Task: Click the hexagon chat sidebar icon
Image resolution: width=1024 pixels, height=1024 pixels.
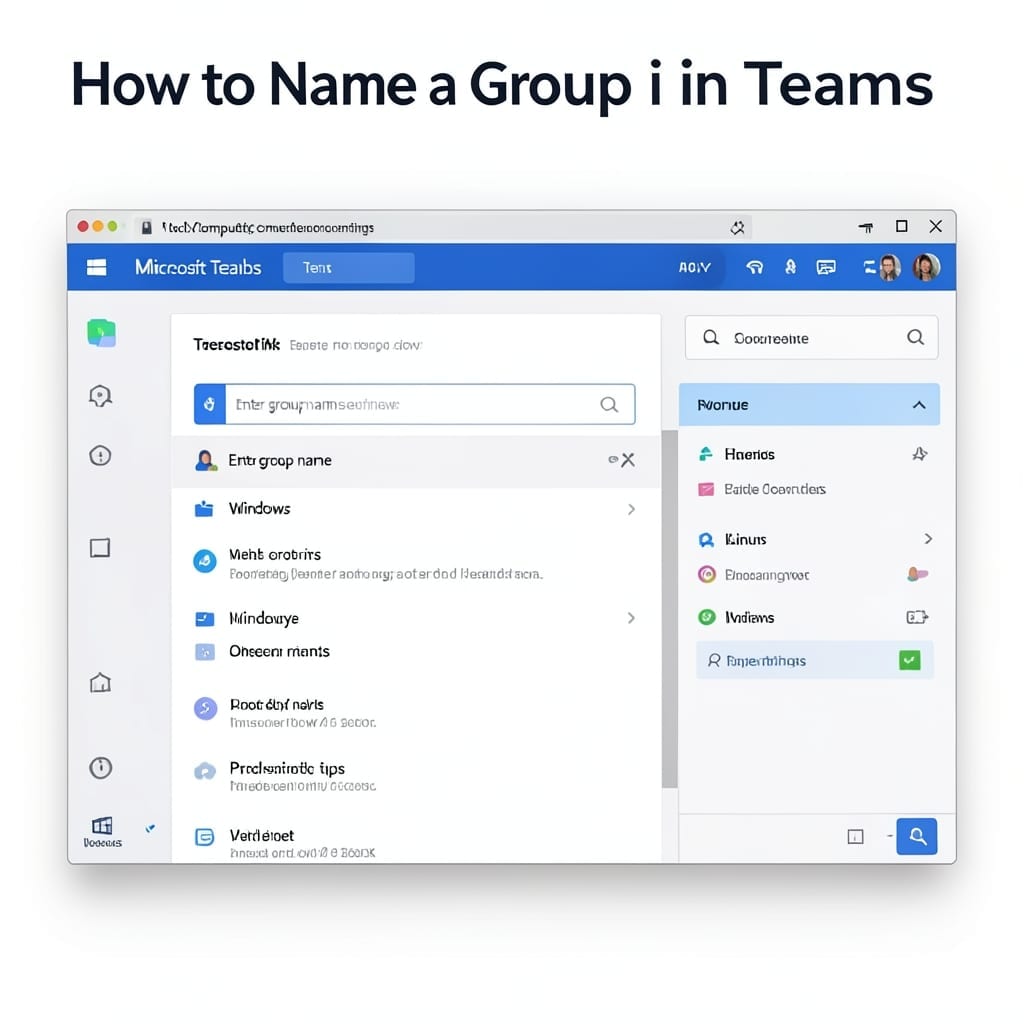Action: pos(100,396)
